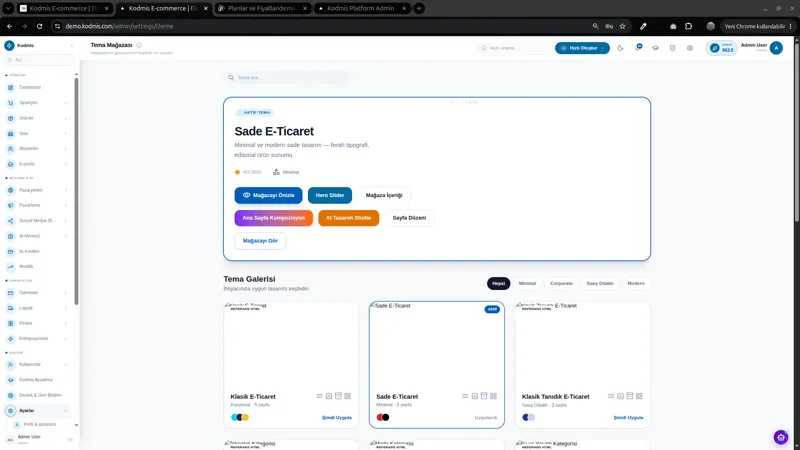800x450 pixels.
Task: Click the Sosyal Medya share icon
Action: click(11, 220)
